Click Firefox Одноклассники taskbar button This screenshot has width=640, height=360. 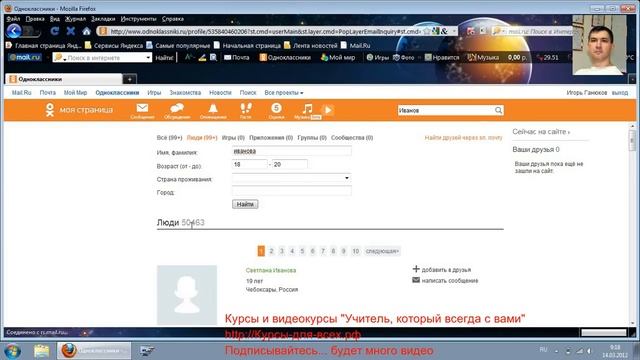click(94, 351)
